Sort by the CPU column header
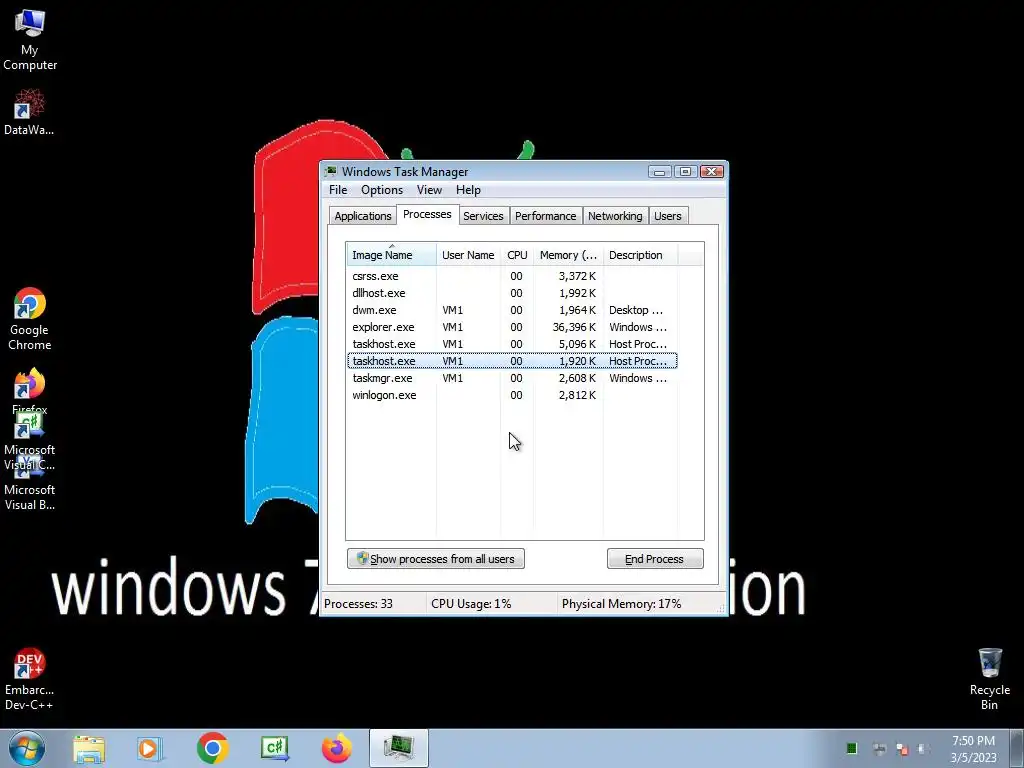The width and height of the screenshot is (1024, 768). pyautogui.click(x=517, y=255)
